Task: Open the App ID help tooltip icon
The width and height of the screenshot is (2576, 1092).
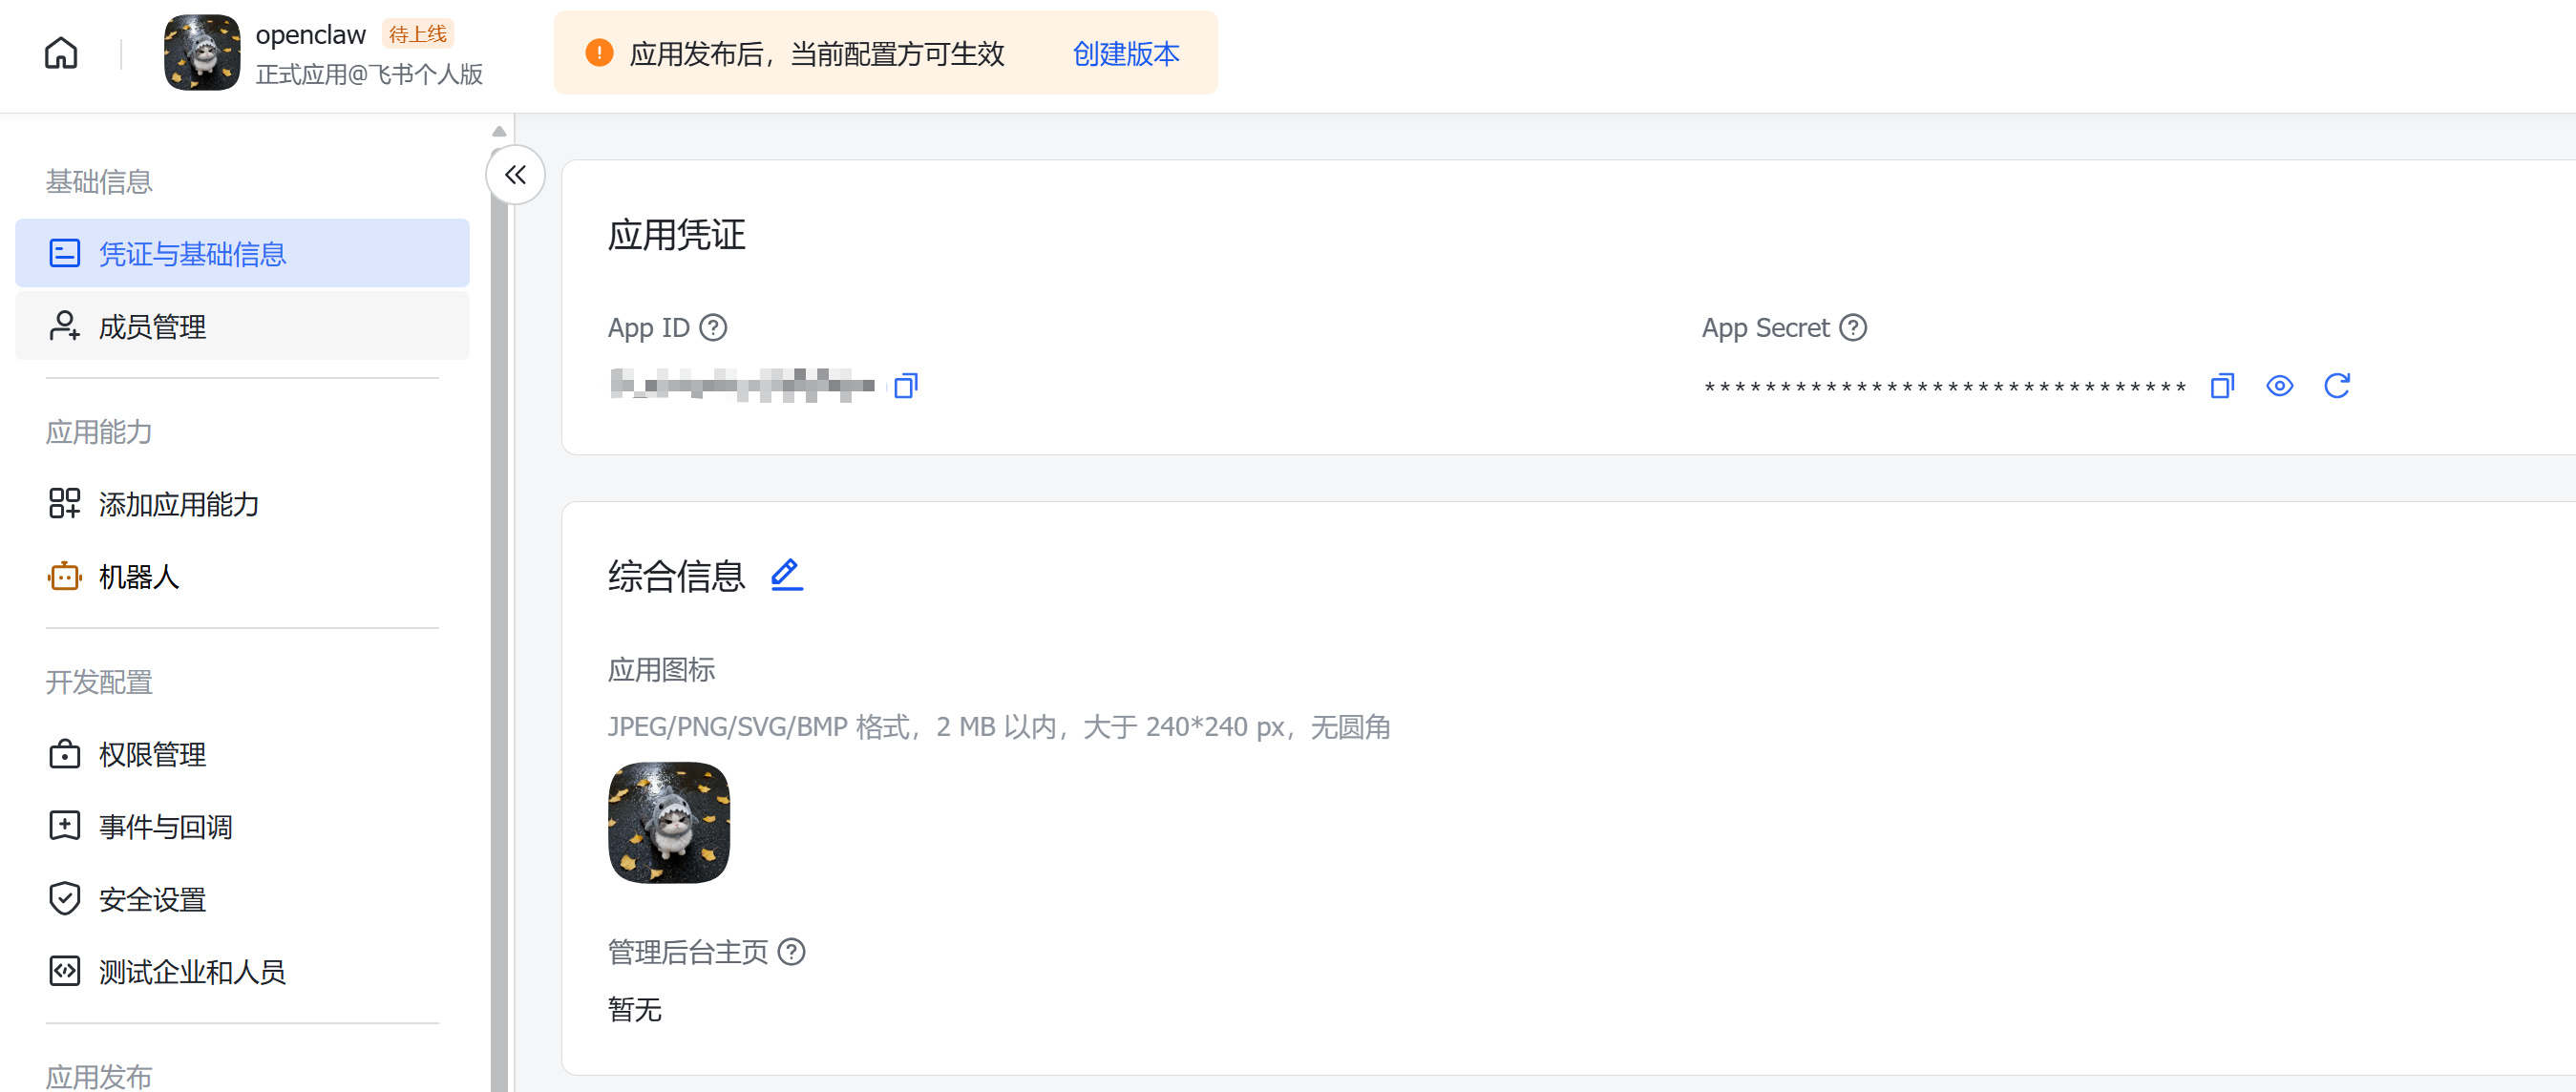Action: [713, 326]
